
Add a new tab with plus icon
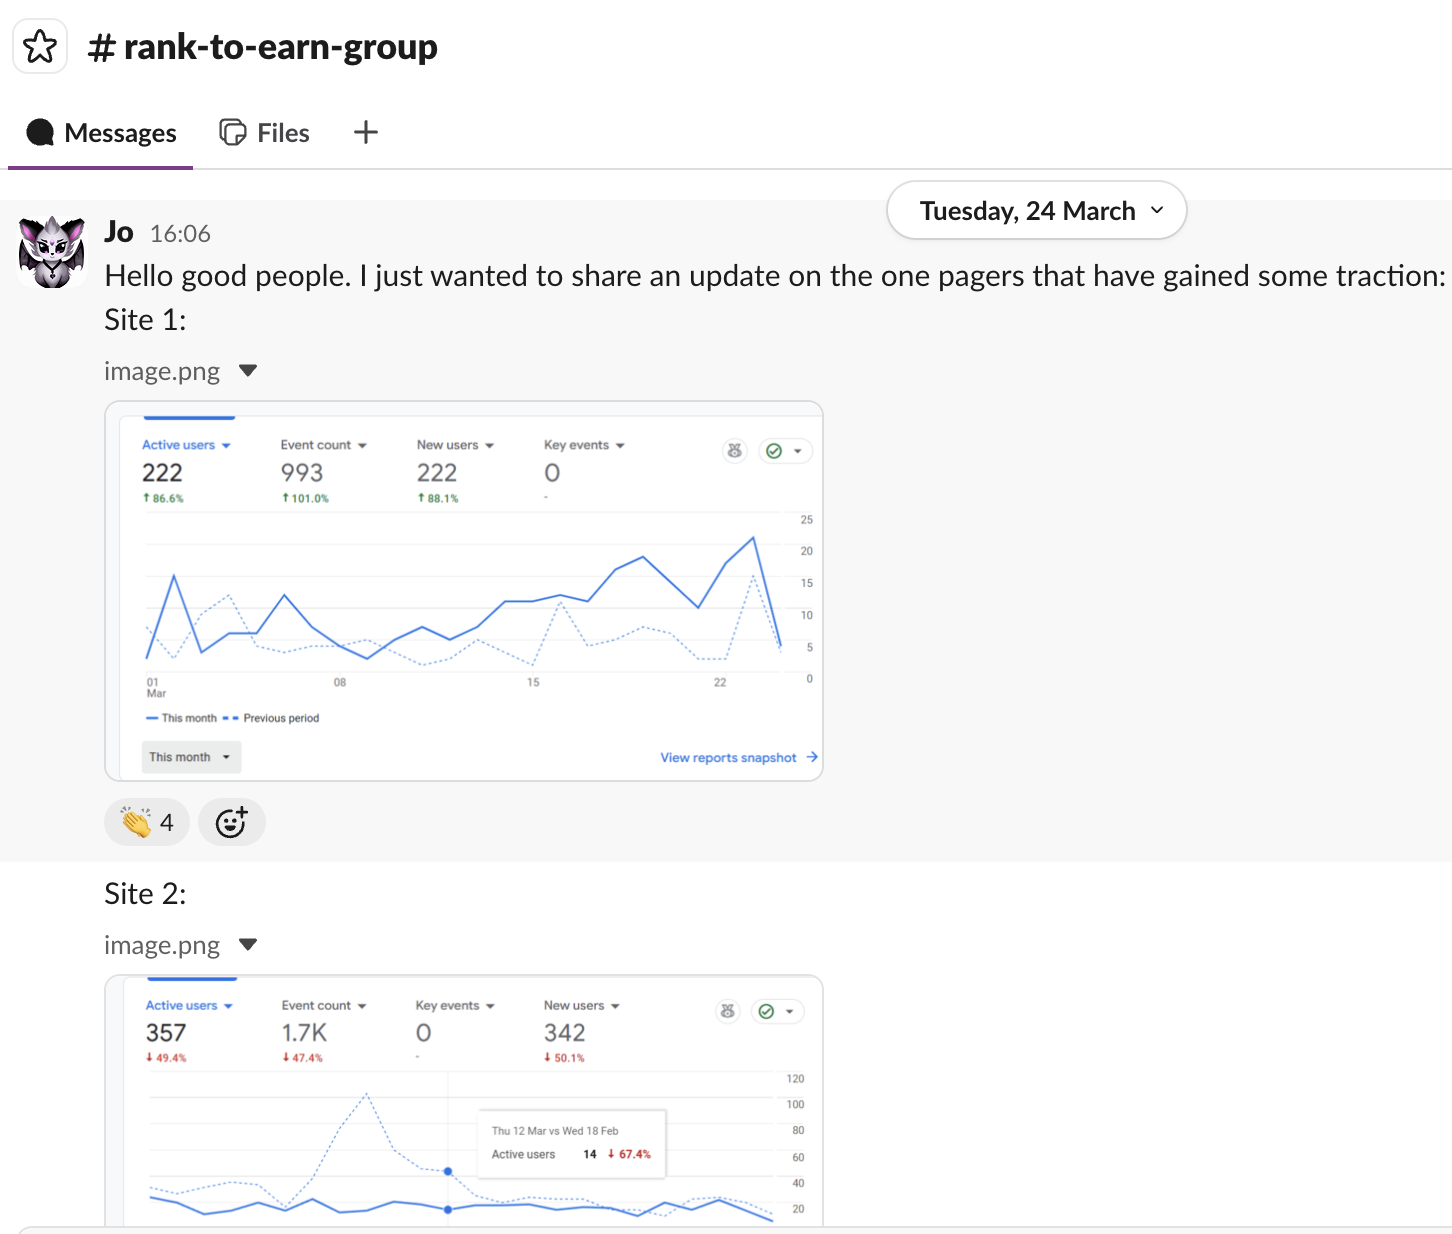point(366,132)
